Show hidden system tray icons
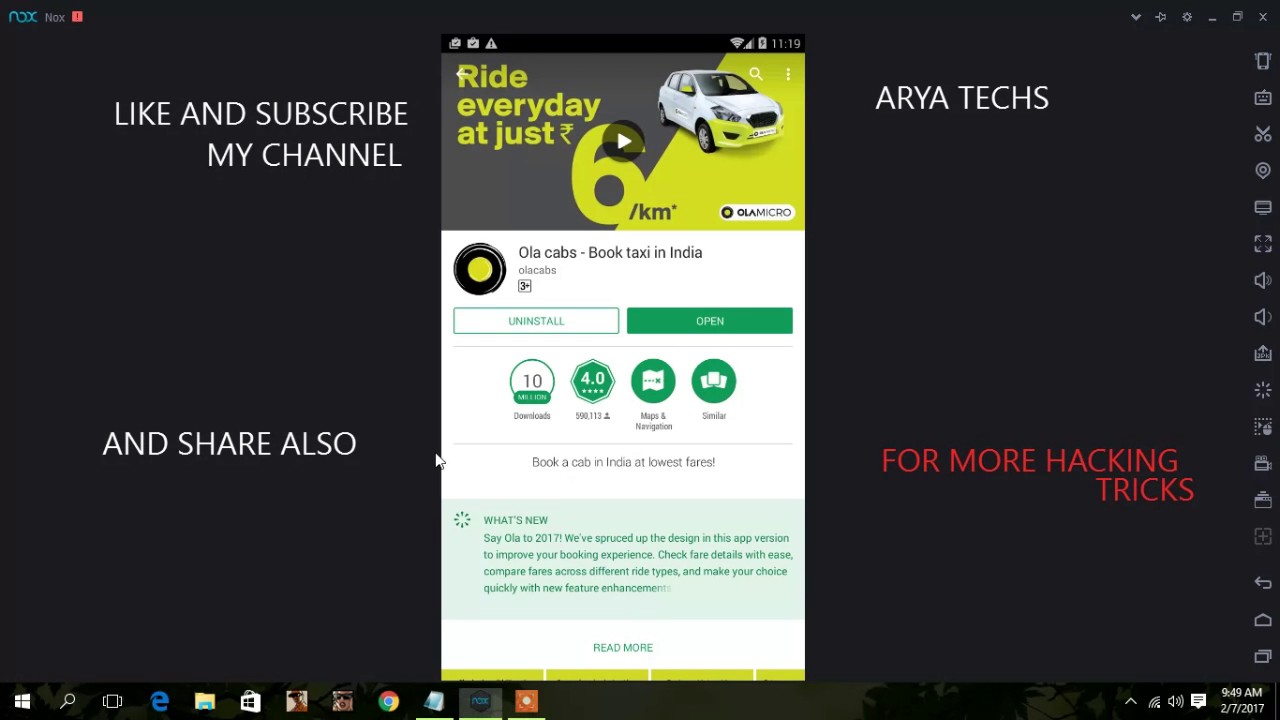The image size is (1280, 720). tap(1131, 702)
